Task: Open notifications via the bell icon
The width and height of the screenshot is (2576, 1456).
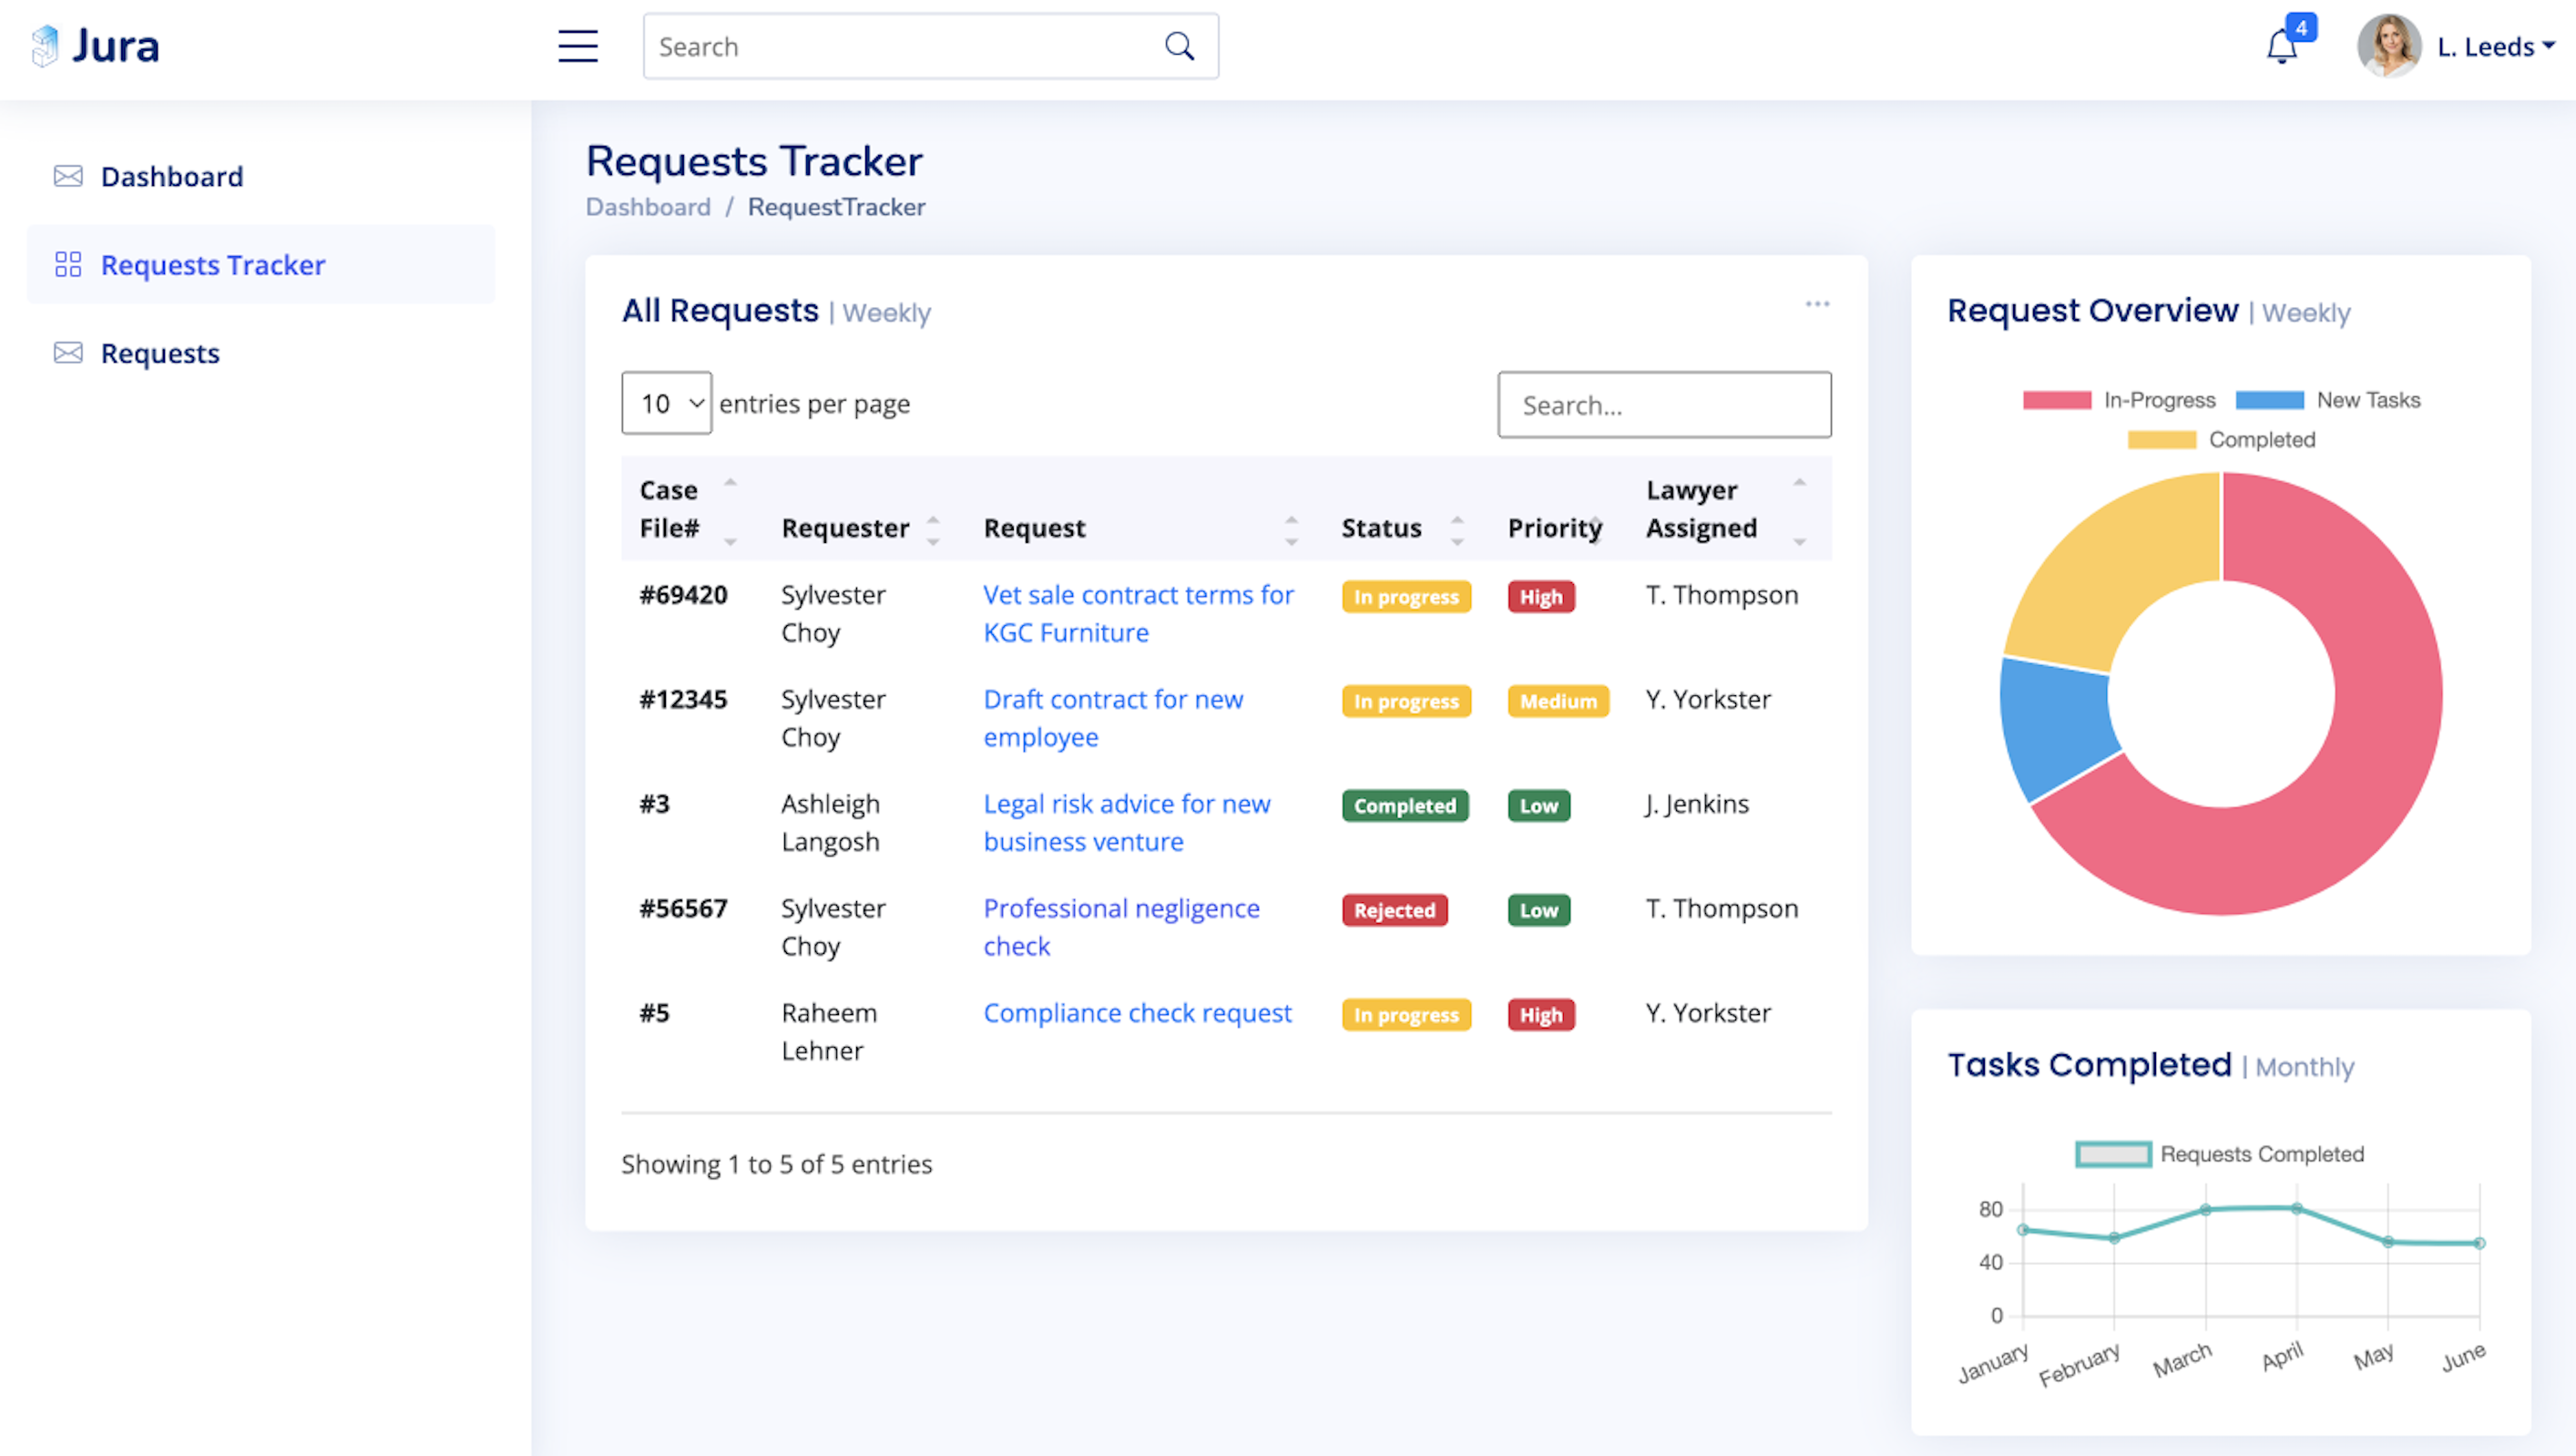Action: tap(2281, 47)
